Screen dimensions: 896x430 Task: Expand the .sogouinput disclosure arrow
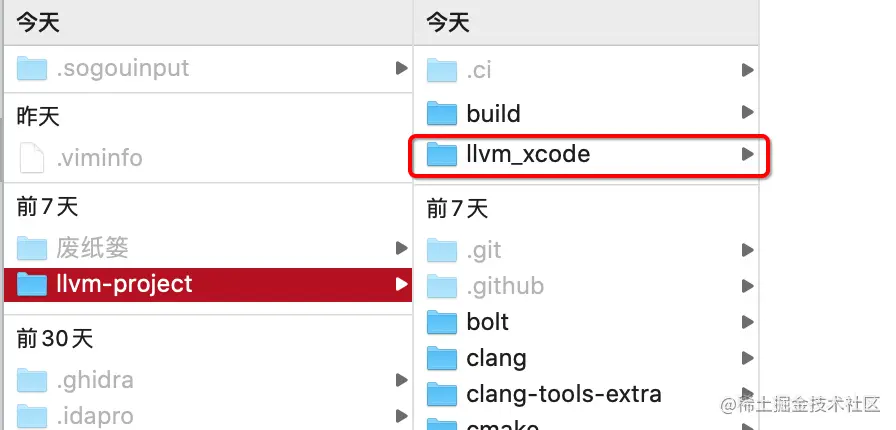[x=402, y=68]
